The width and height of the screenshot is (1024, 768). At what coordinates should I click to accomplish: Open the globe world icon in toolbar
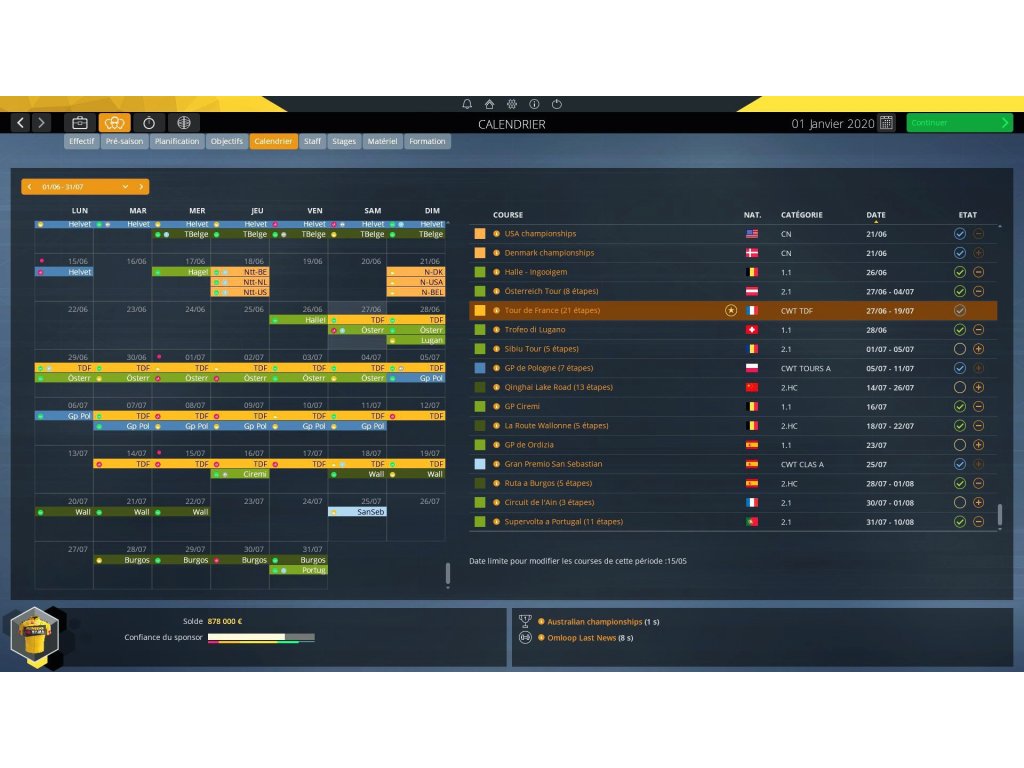click(x=182, y=123)
